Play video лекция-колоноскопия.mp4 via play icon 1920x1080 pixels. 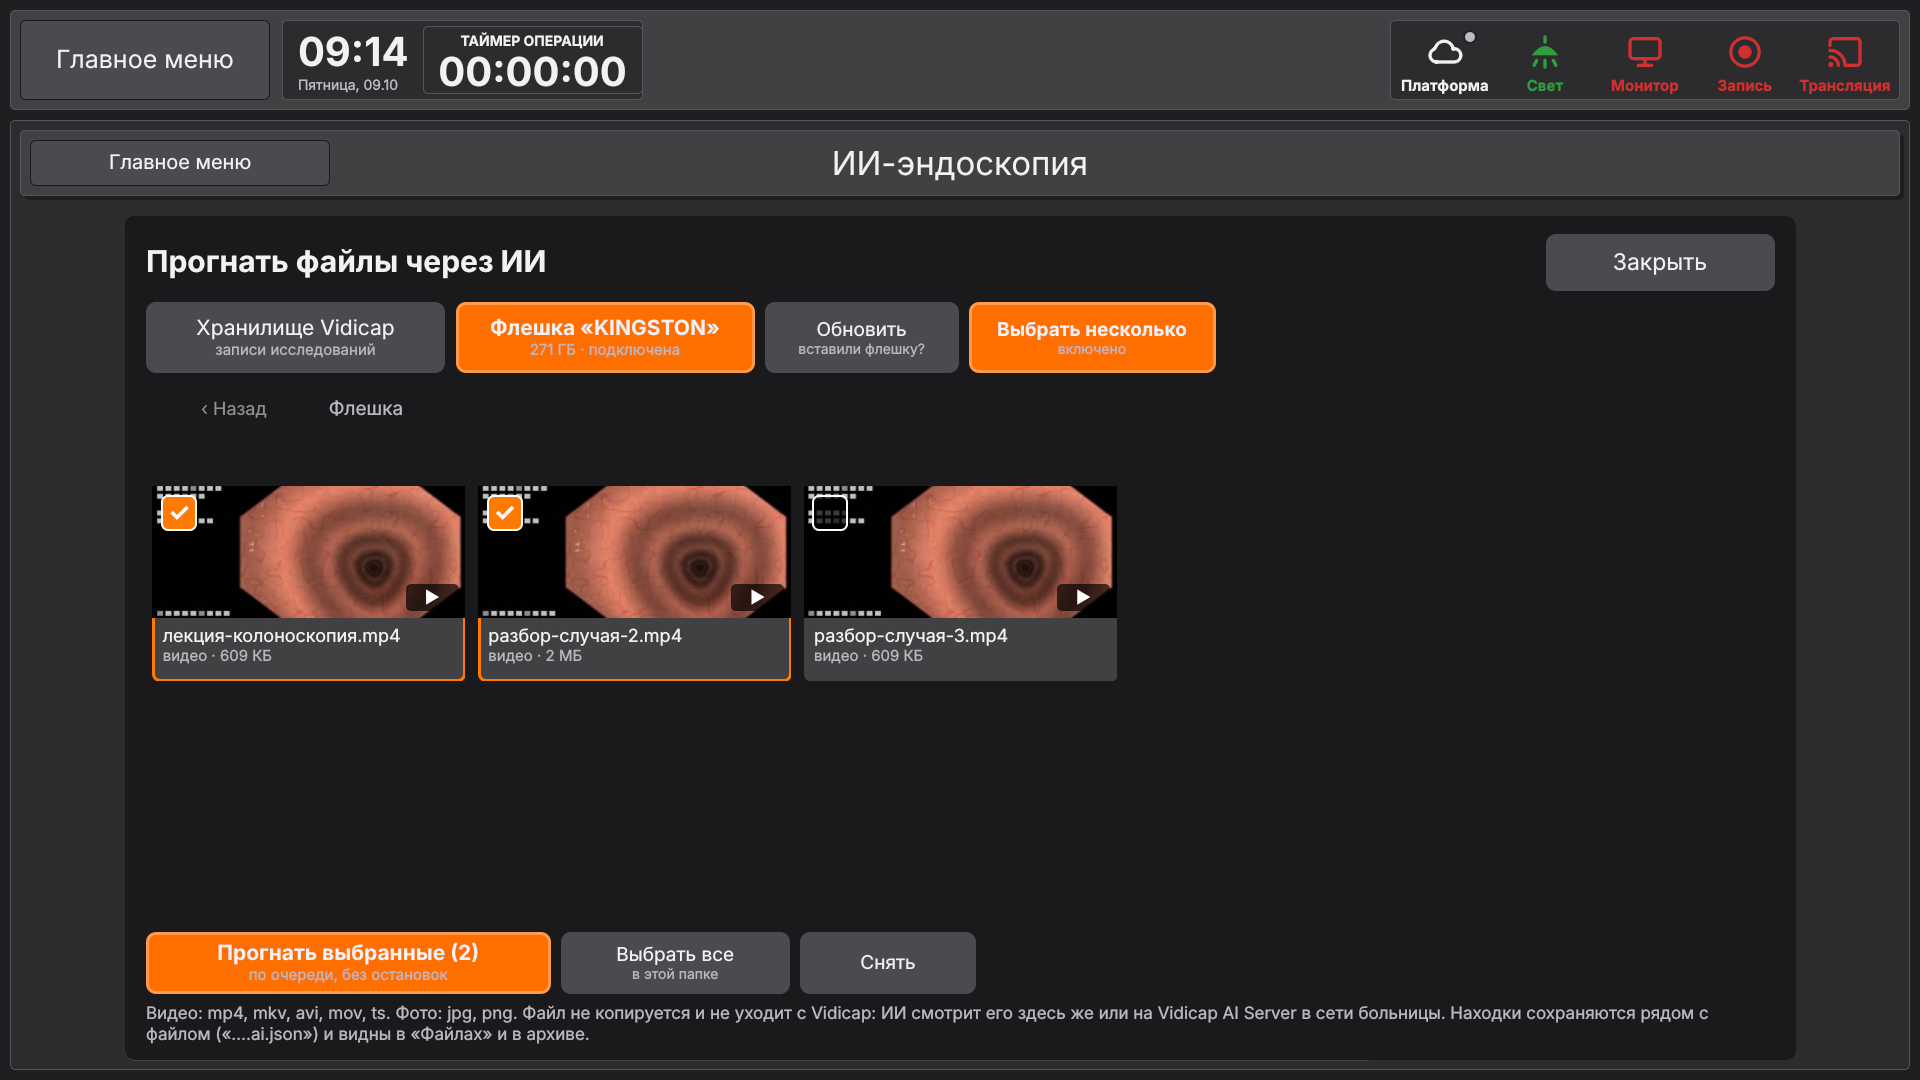[x=432, y=597]
